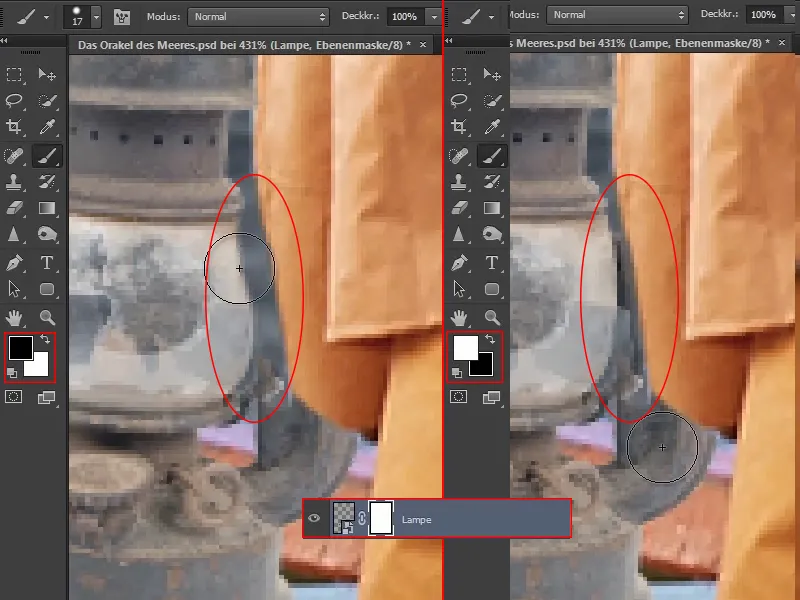The height and width of the screenshot is (600, 800).
Task: Toggle Quick Mask mode in right window
Action: pyautogui.click(x=459, y=396)
